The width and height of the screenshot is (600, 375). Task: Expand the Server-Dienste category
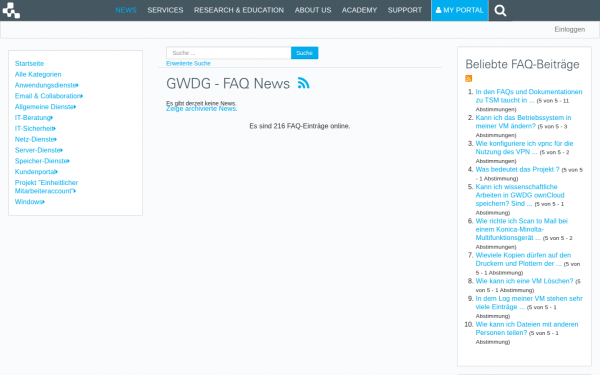39,150
